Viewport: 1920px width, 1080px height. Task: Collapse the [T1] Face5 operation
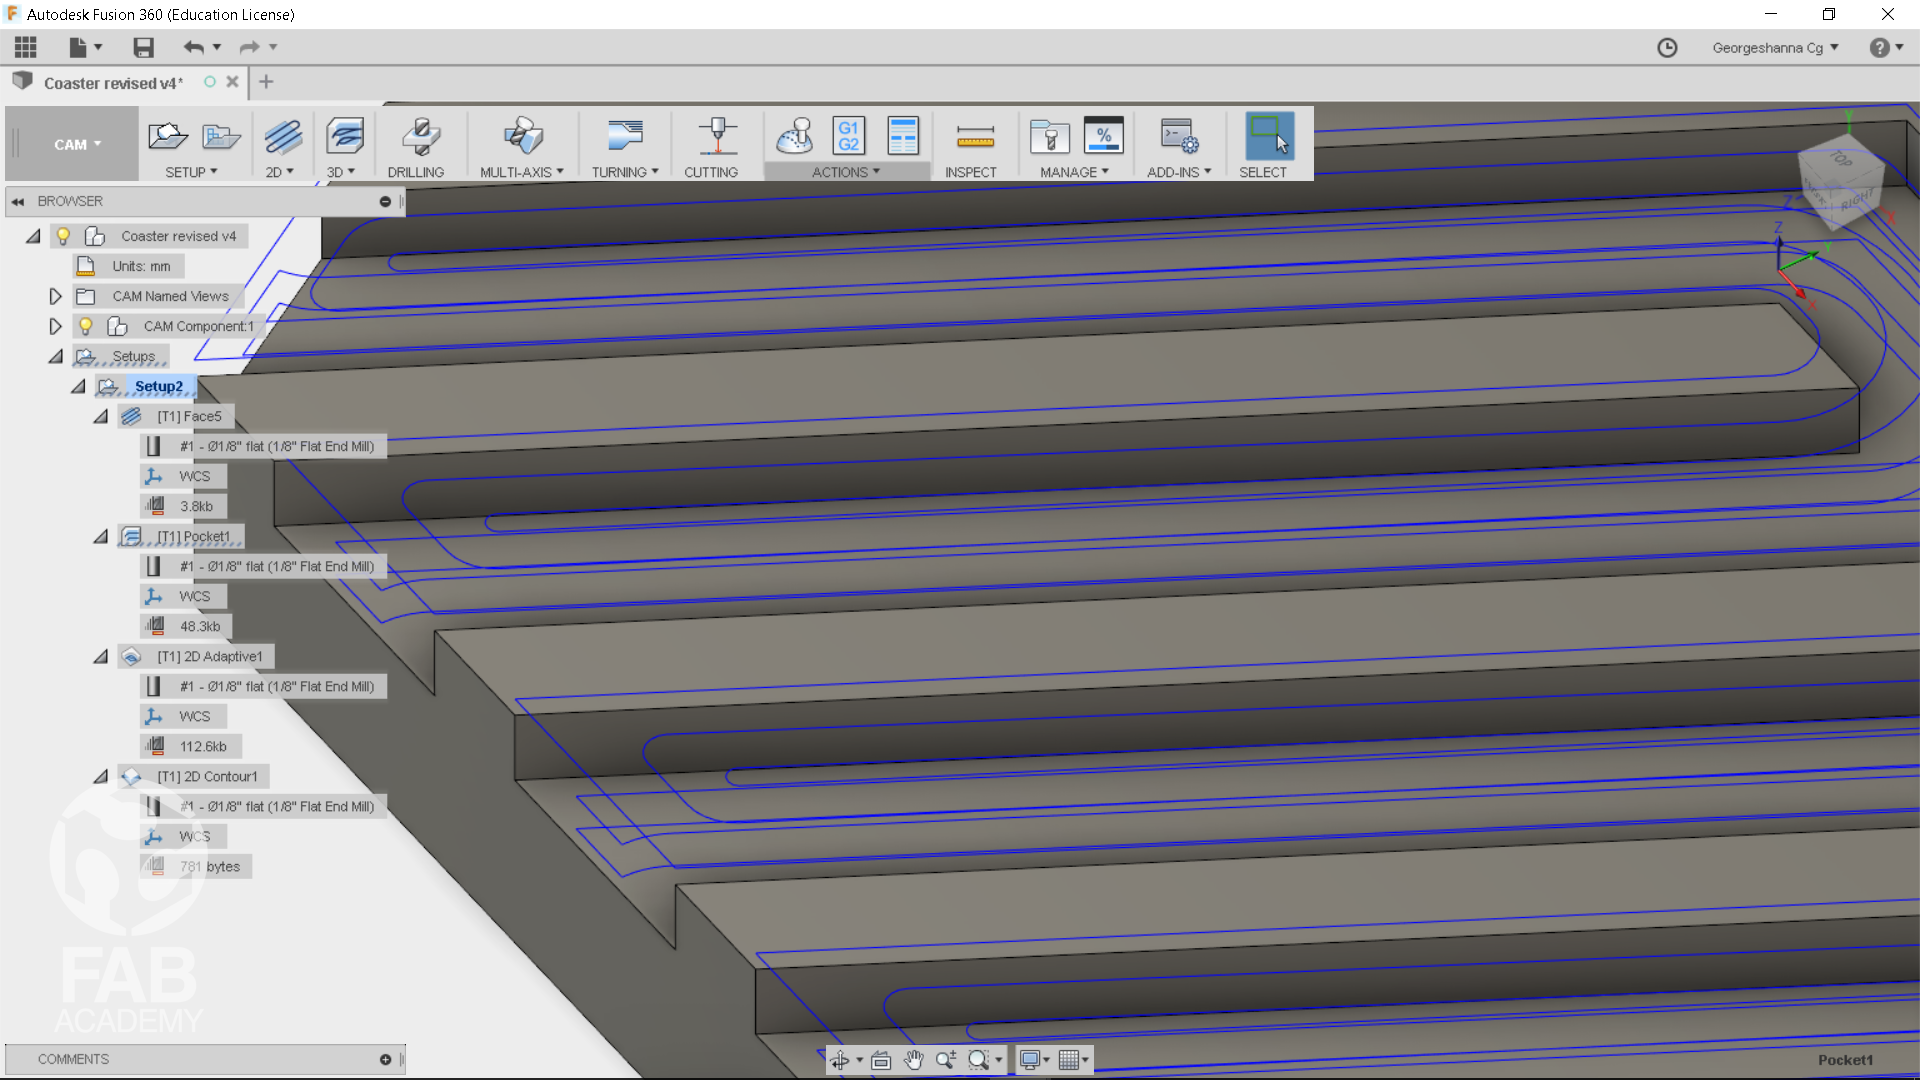click(101, 416)
